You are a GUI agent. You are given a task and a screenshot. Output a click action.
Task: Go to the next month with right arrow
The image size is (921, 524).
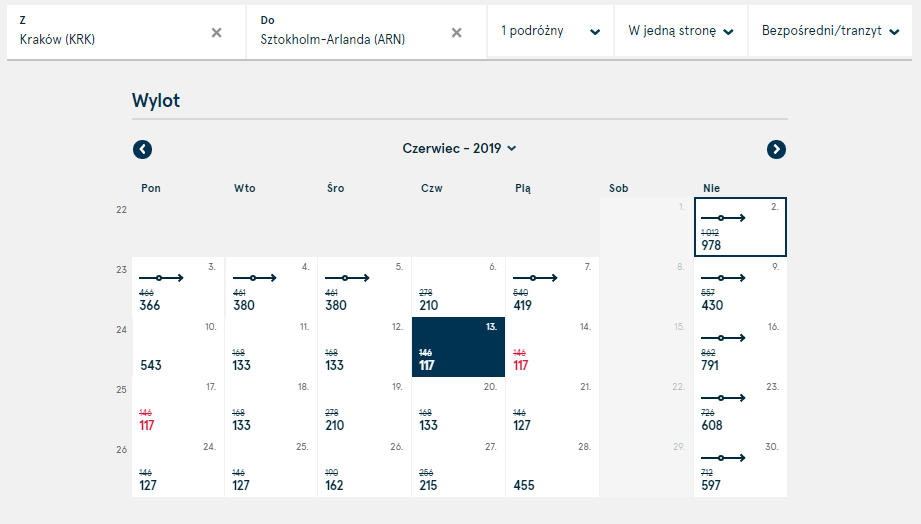click(776, 149)
